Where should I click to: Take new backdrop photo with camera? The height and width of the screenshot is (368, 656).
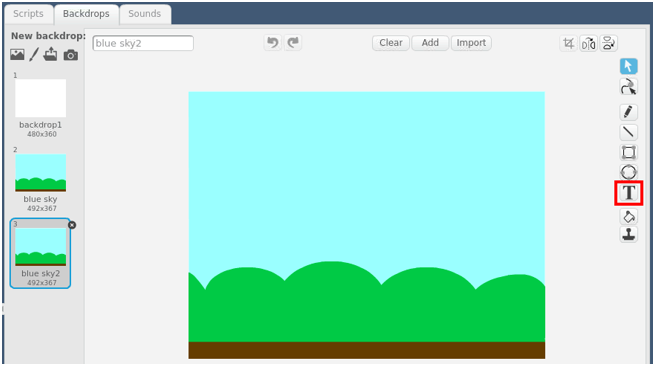(x=70, y=55)
